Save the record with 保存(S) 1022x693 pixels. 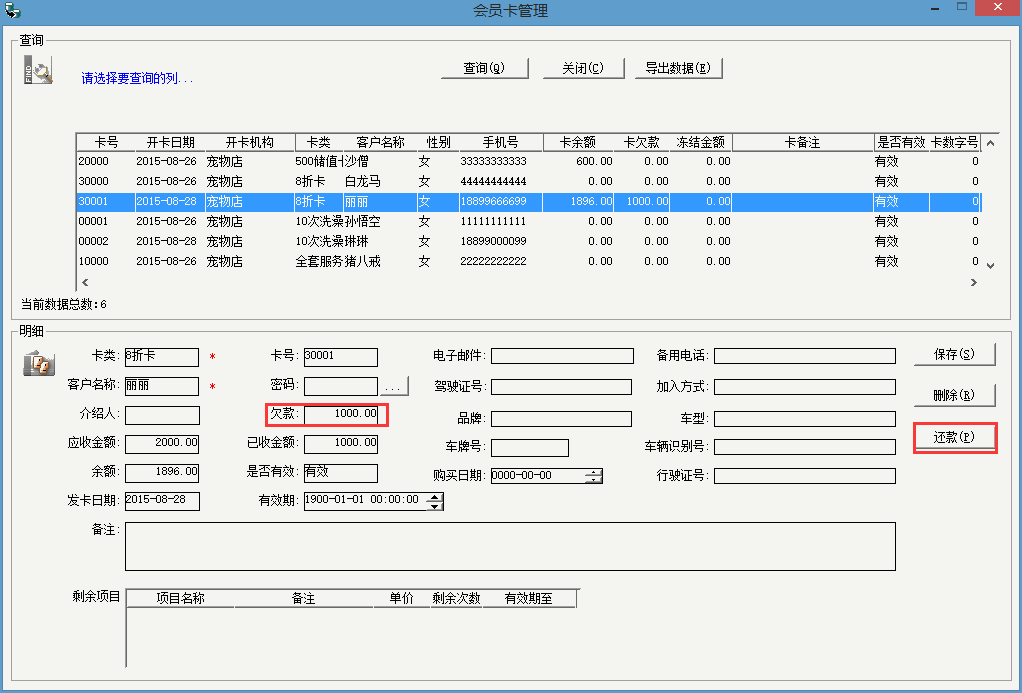[954, 354]
